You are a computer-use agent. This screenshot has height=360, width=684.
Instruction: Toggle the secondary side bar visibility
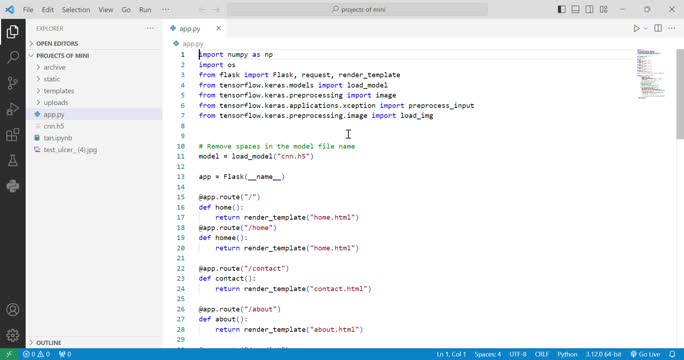(x=589, y=9)
